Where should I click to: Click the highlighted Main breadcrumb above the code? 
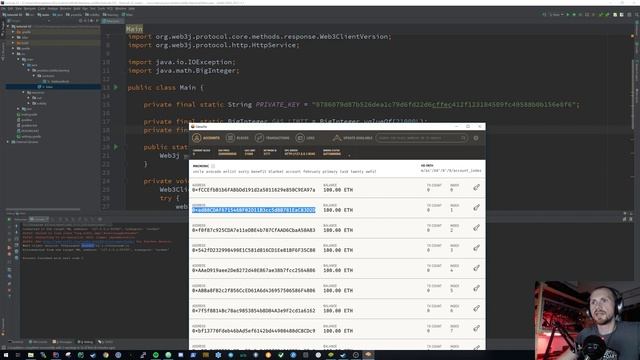[x=134, y=29]
